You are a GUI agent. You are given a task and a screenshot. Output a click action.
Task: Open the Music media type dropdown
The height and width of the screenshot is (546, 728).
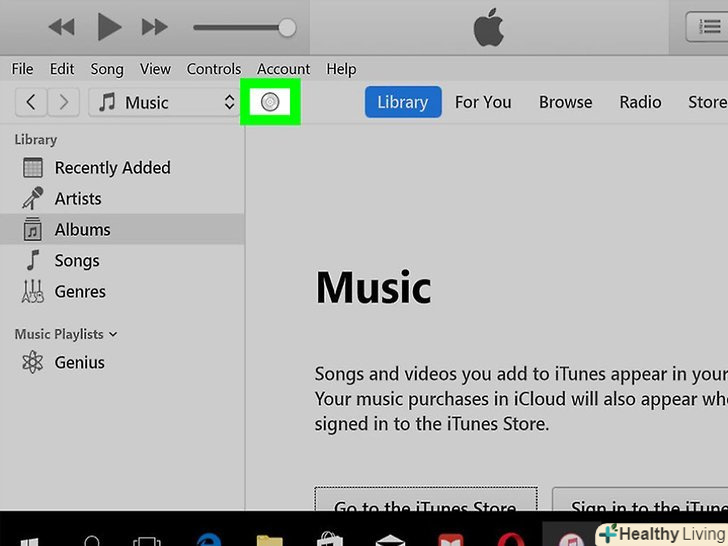[x=163, y=102]
